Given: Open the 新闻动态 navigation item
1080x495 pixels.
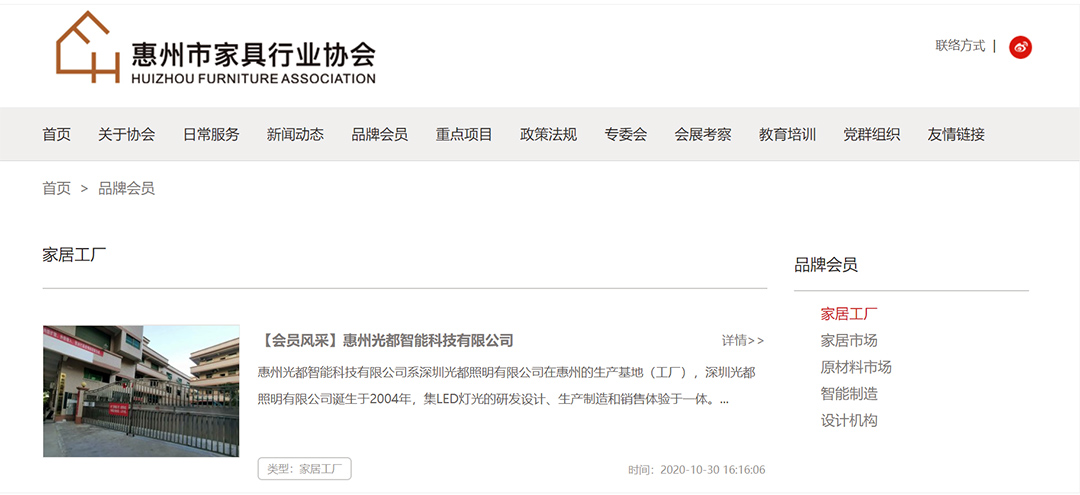Looking at the screenshot, I should (295, 135).
